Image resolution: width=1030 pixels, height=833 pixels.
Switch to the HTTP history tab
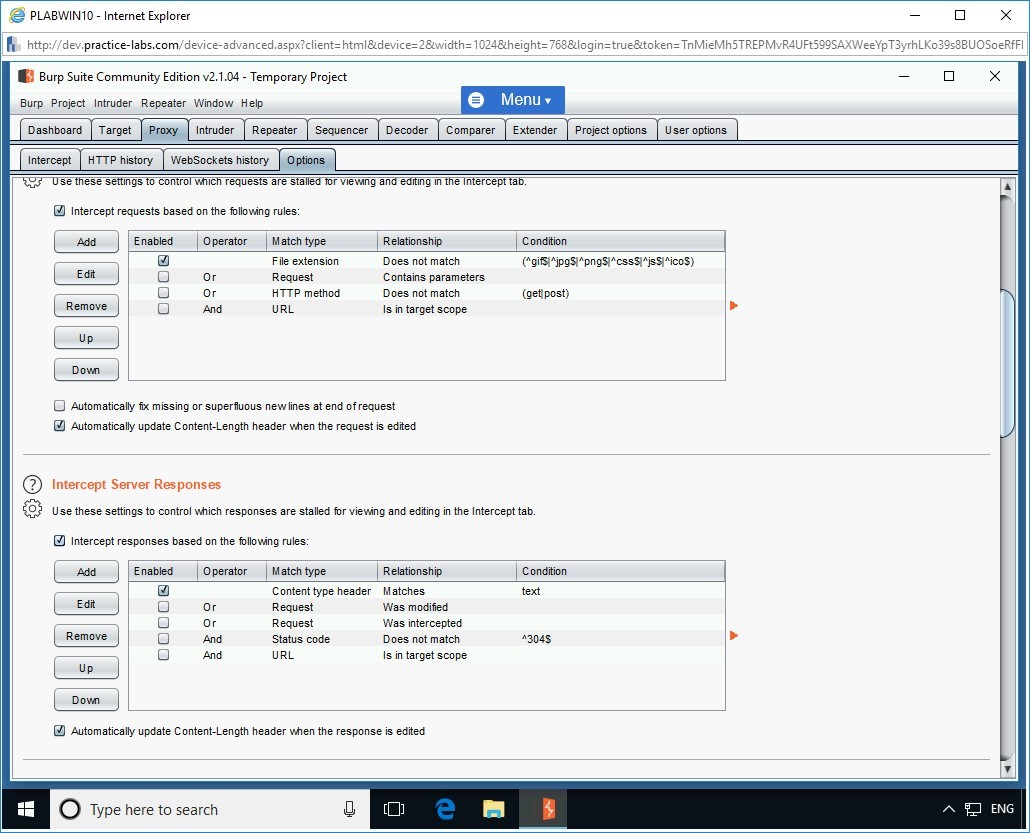(120, 159)
